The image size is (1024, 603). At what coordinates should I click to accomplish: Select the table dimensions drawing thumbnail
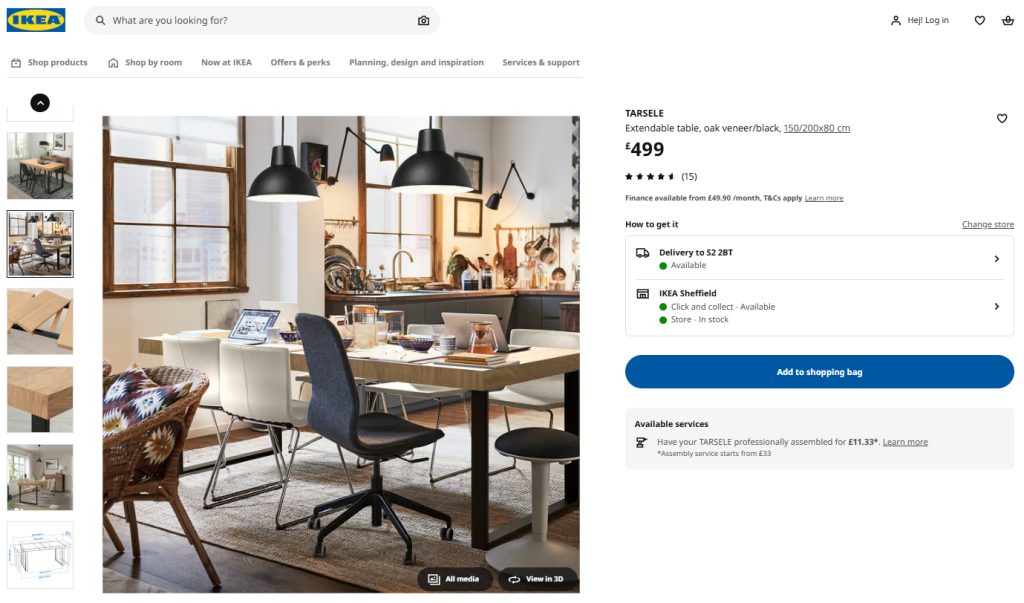(x=40, y=555)
